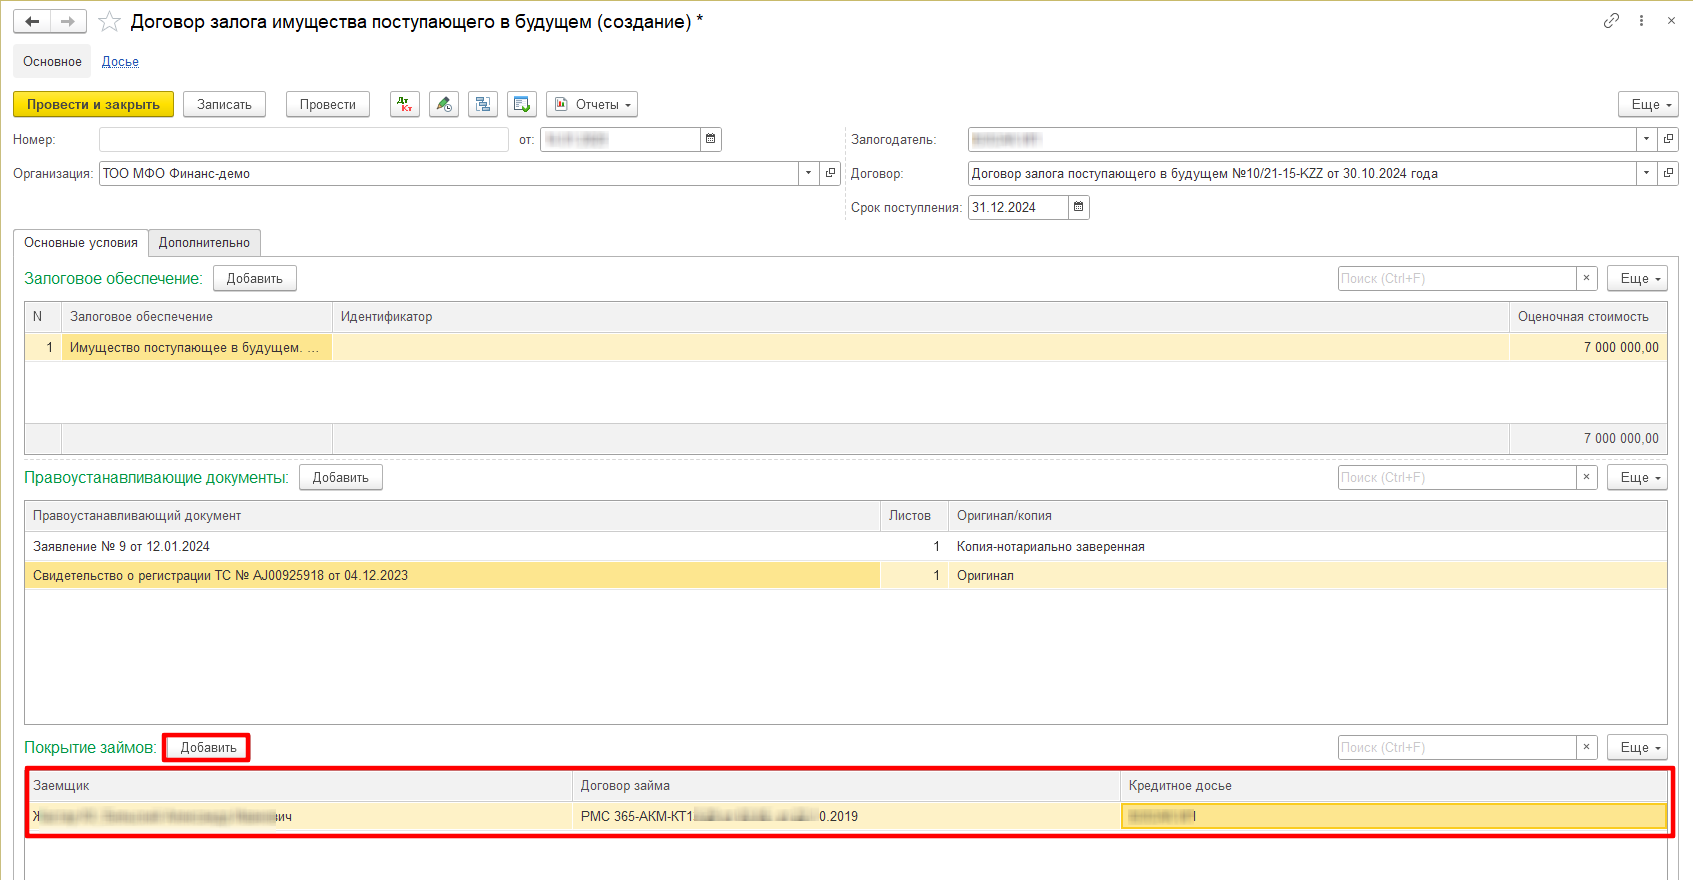Click the green pencil with clock icon
Image resolution: width=1693 pixels, height=880 pixels.
tap(444, 104)
